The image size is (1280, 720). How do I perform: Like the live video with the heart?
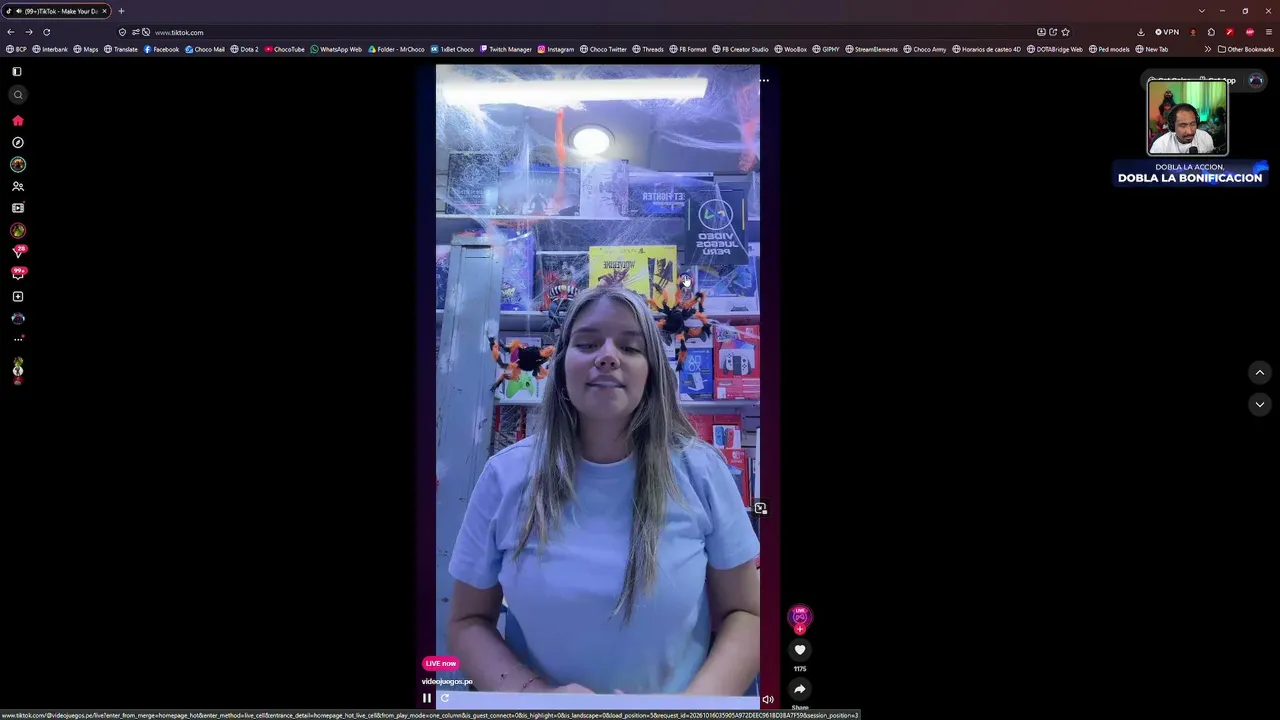[x=800, y=650]
